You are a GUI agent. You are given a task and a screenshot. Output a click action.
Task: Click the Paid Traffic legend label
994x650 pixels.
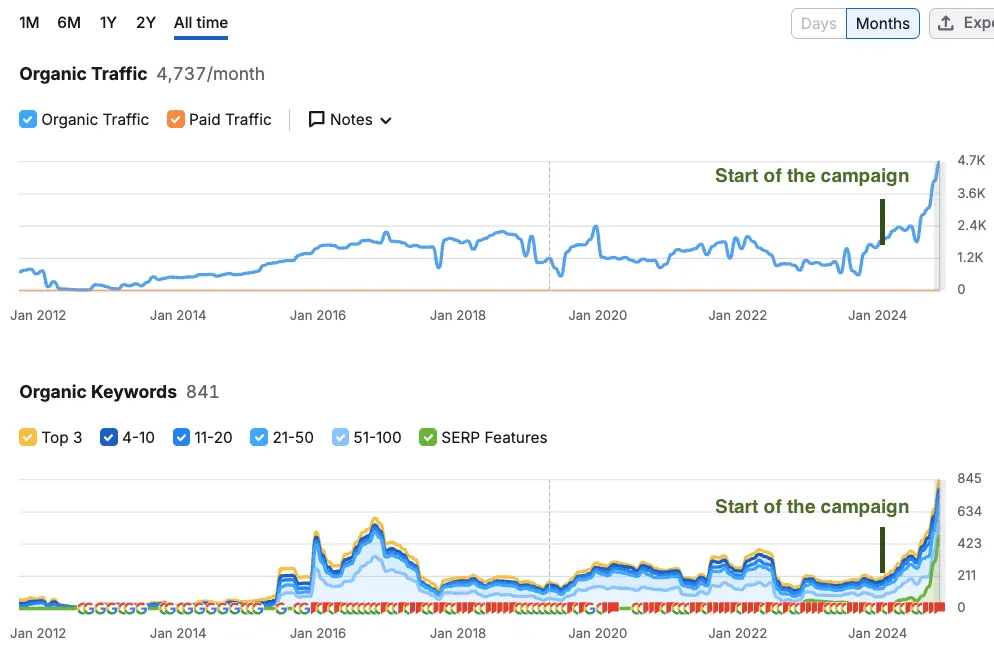(230, 119)
